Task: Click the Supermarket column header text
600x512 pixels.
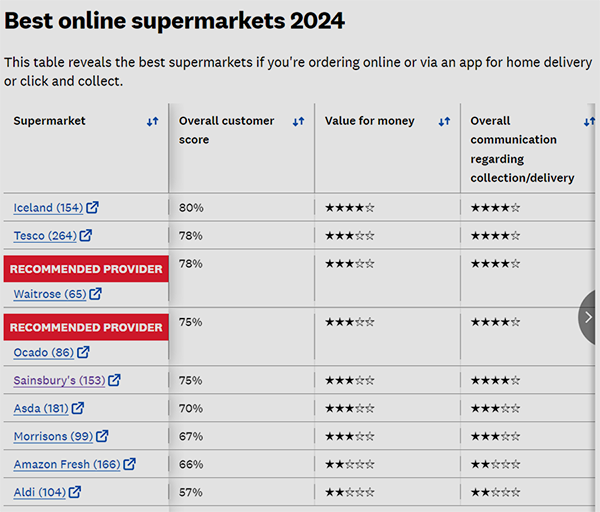Action: [49, 121]
